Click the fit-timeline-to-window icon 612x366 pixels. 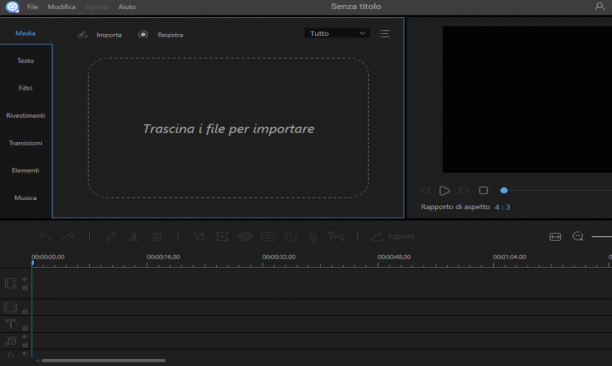click(555, 236)
